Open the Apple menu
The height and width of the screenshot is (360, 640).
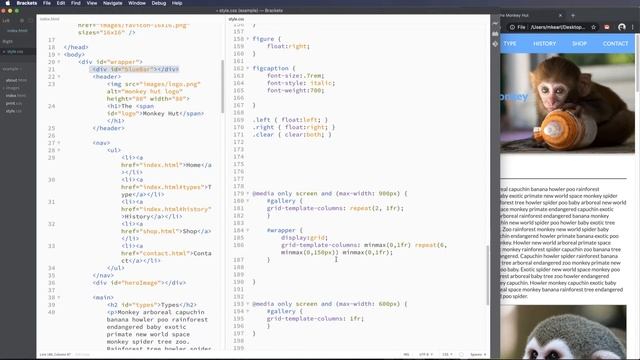click(7, 3)
